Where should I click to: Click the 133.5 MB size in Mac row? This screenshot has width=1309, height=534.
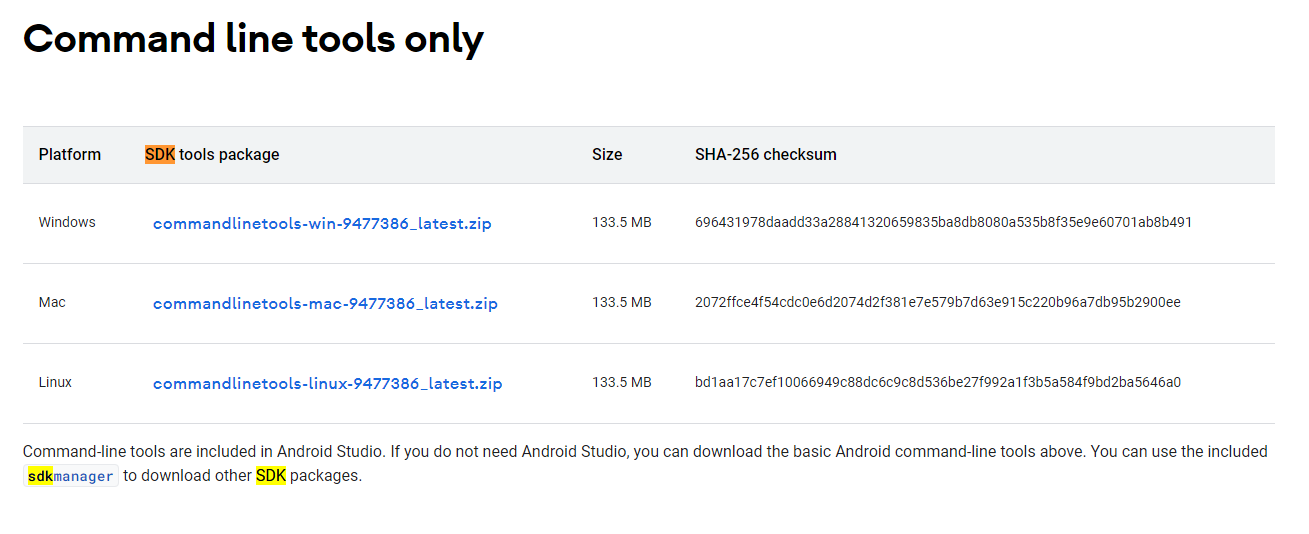622,303
